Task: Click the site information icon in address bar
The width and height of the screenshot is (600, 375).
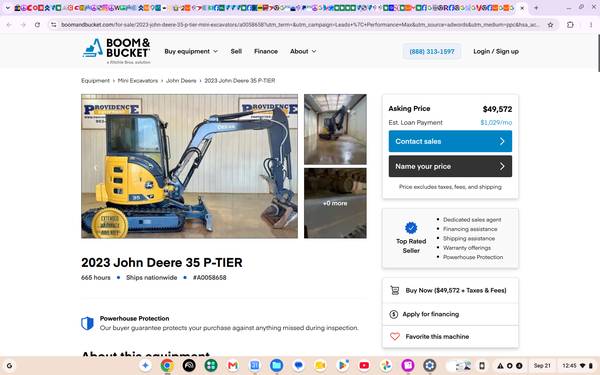Action: (54, 24)
